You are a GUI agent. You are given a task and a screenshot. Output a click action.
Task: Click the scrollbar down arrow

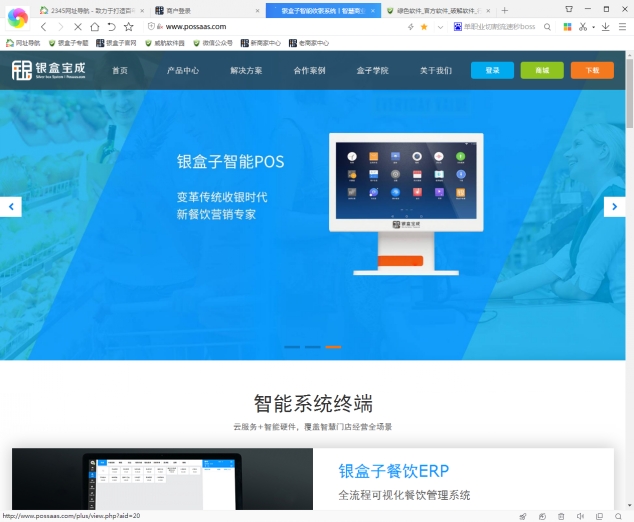click(630, 505)
